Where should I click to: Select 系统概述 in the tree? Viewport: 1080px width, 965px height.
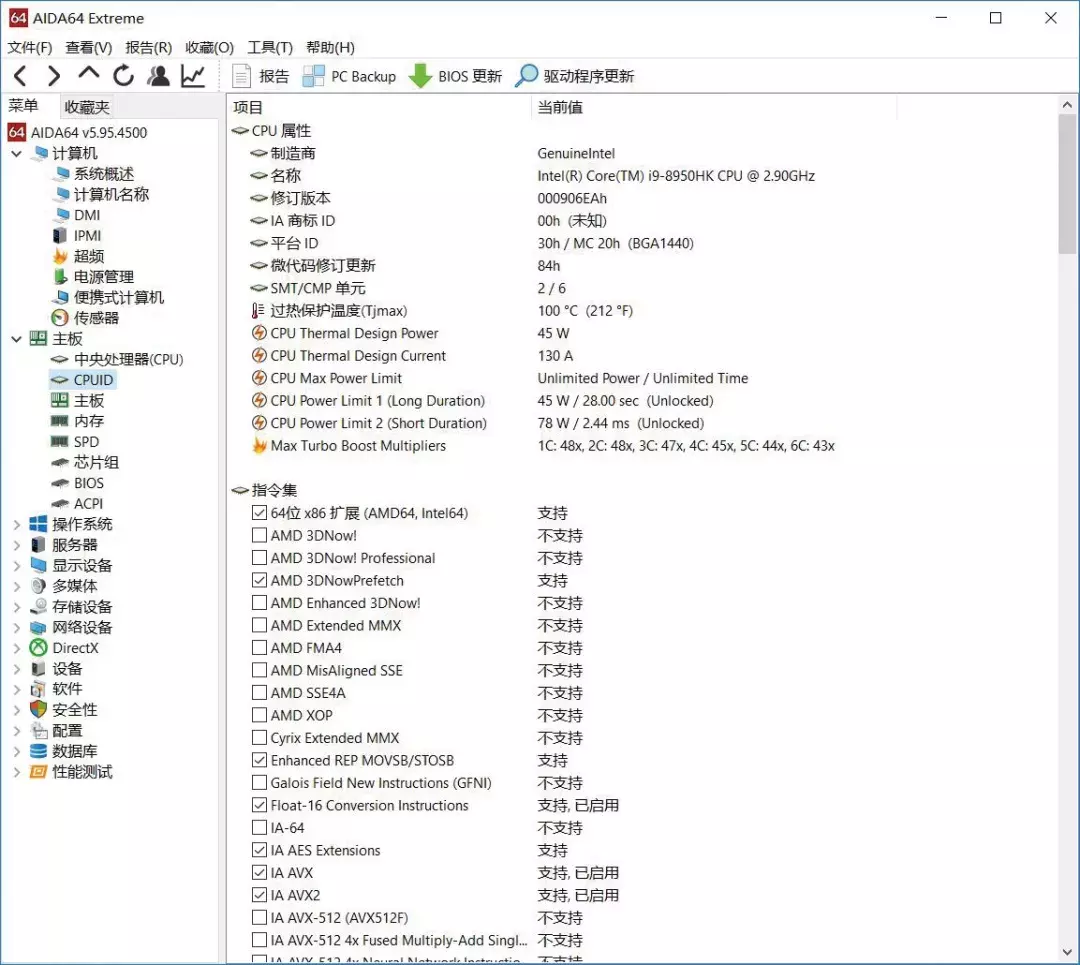point(103,174)
